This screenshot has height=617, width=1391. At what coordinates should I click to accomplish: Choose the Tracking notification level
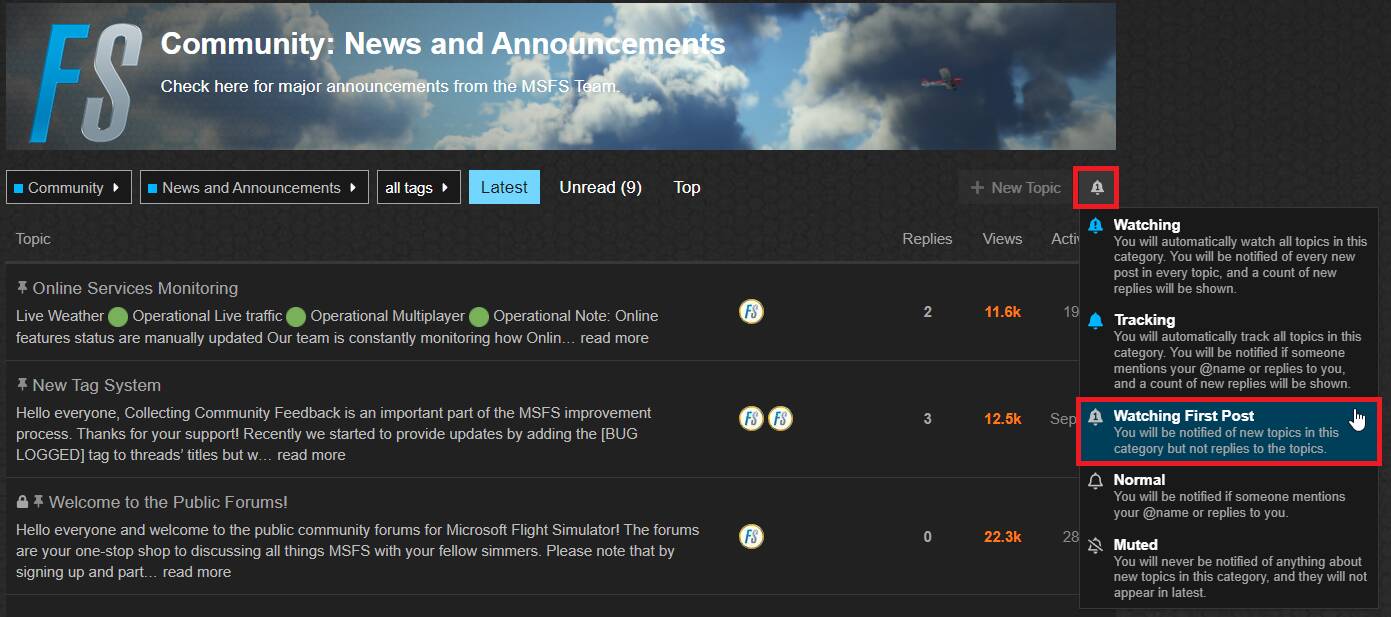[x=1229, y=351]
